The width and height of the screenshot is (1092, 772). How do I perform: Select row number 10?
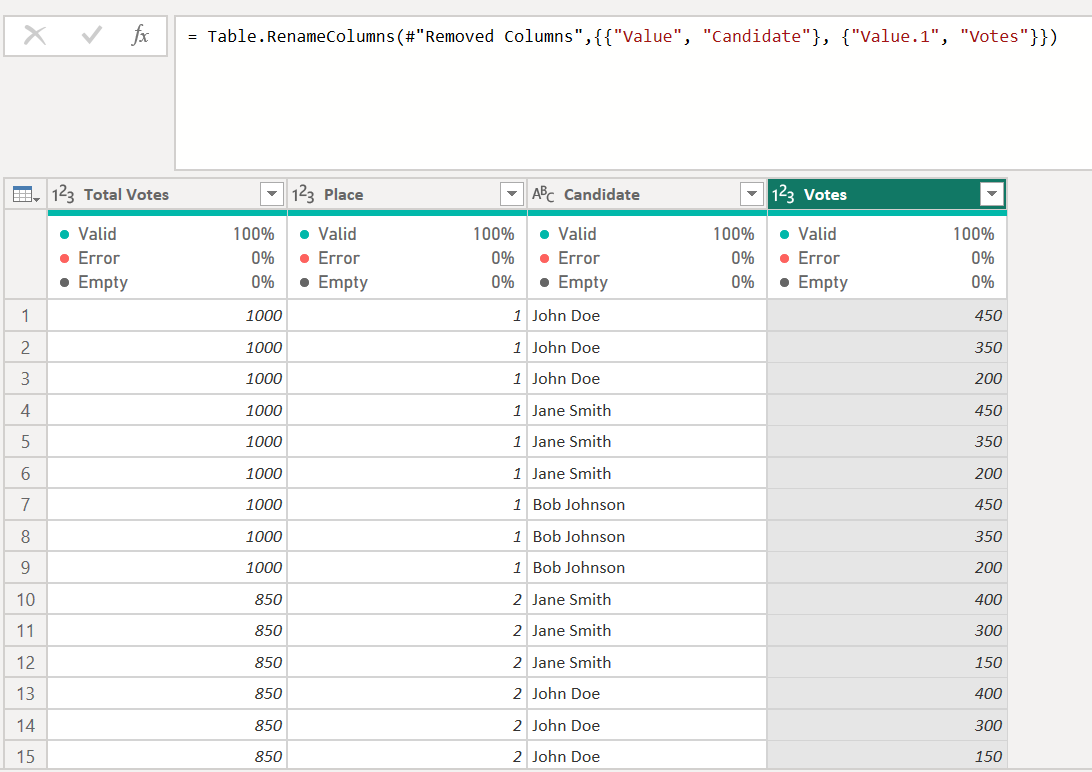pos(26,599)
